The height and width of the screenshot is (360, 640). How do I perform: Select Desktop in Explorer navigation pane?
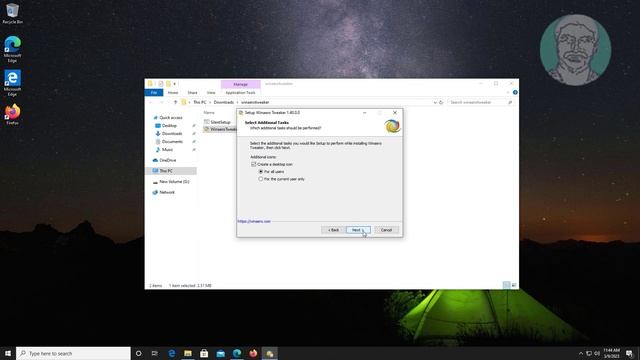pos(169,126)
